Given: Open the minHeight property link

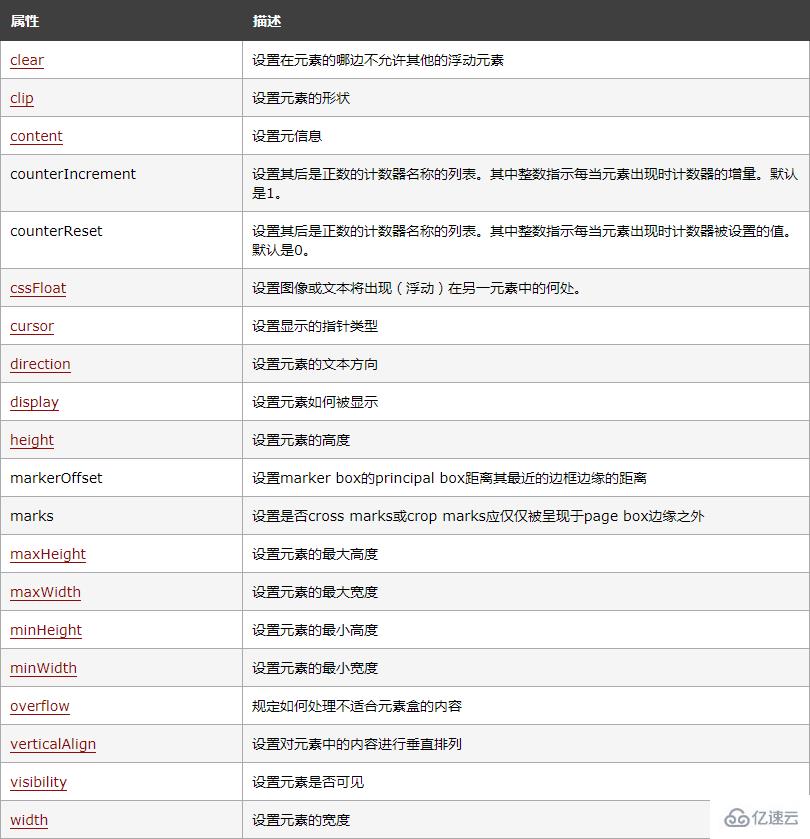Looking at the screenshot, I should point(46,630).
